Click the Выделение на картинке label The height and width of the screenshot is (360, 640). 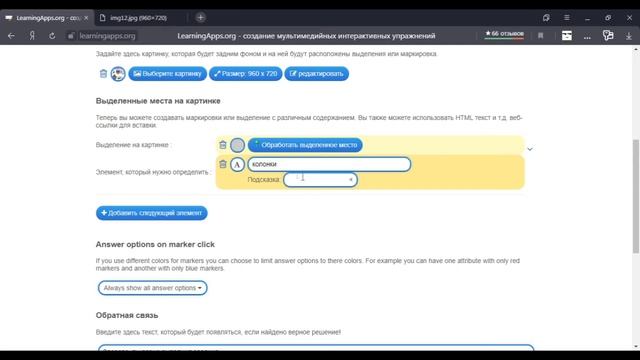[x=134, y=145]
